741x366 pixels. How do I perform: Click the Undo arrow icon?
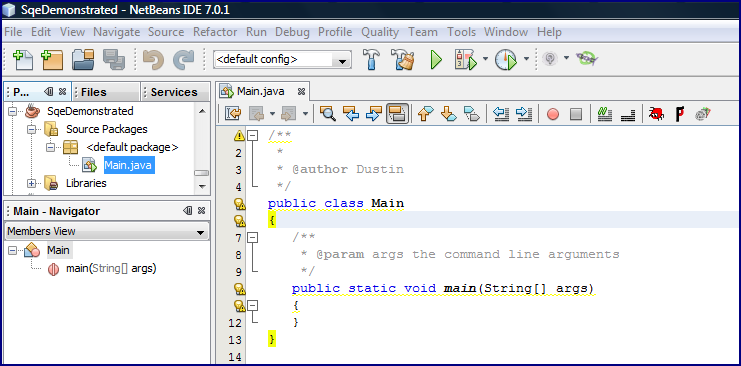(x=154, y=60)
